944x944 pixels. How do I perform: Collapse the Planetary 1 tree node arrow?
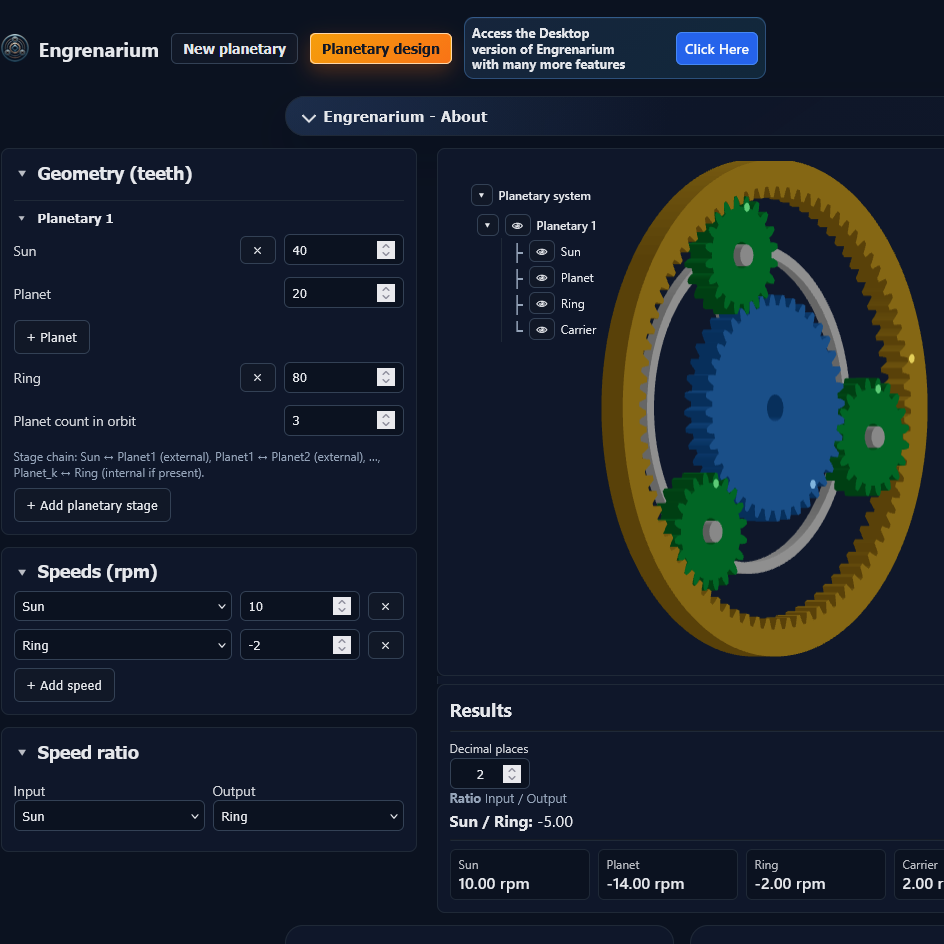pos(488,226)
